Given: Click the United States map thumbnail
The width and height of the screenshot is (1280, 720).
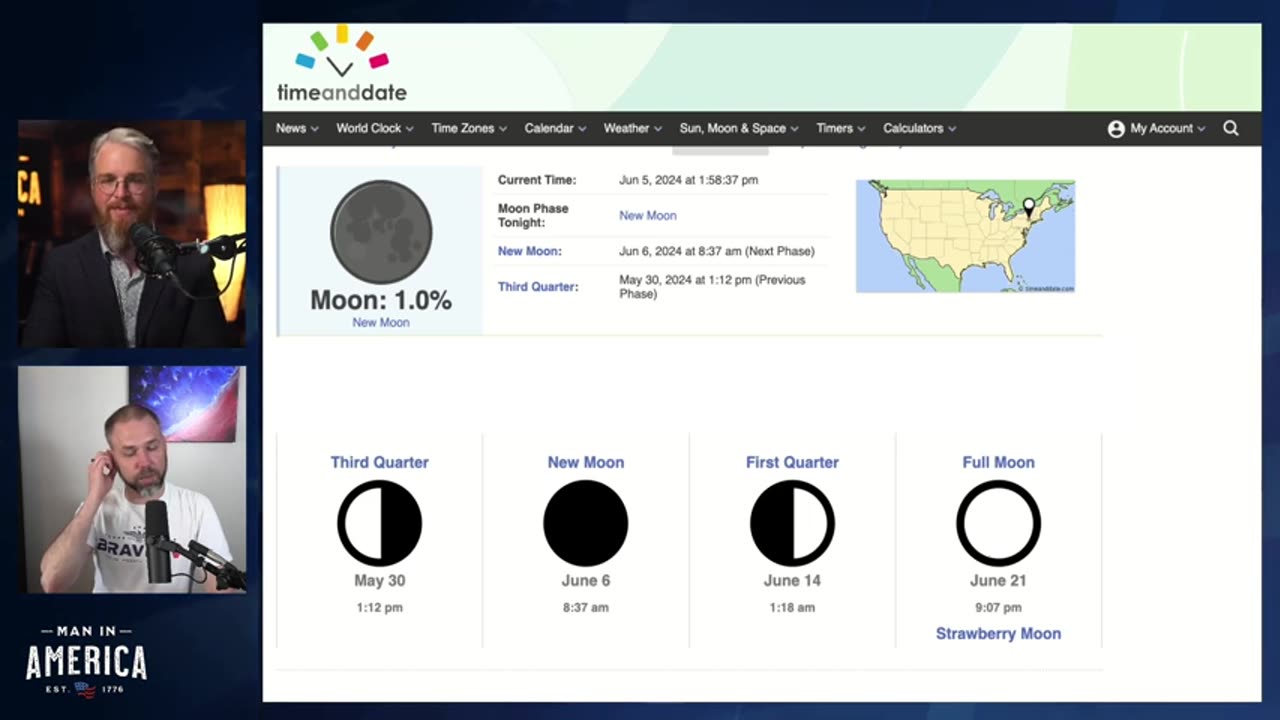Looking at the screenshot, I should click(965, 236).
